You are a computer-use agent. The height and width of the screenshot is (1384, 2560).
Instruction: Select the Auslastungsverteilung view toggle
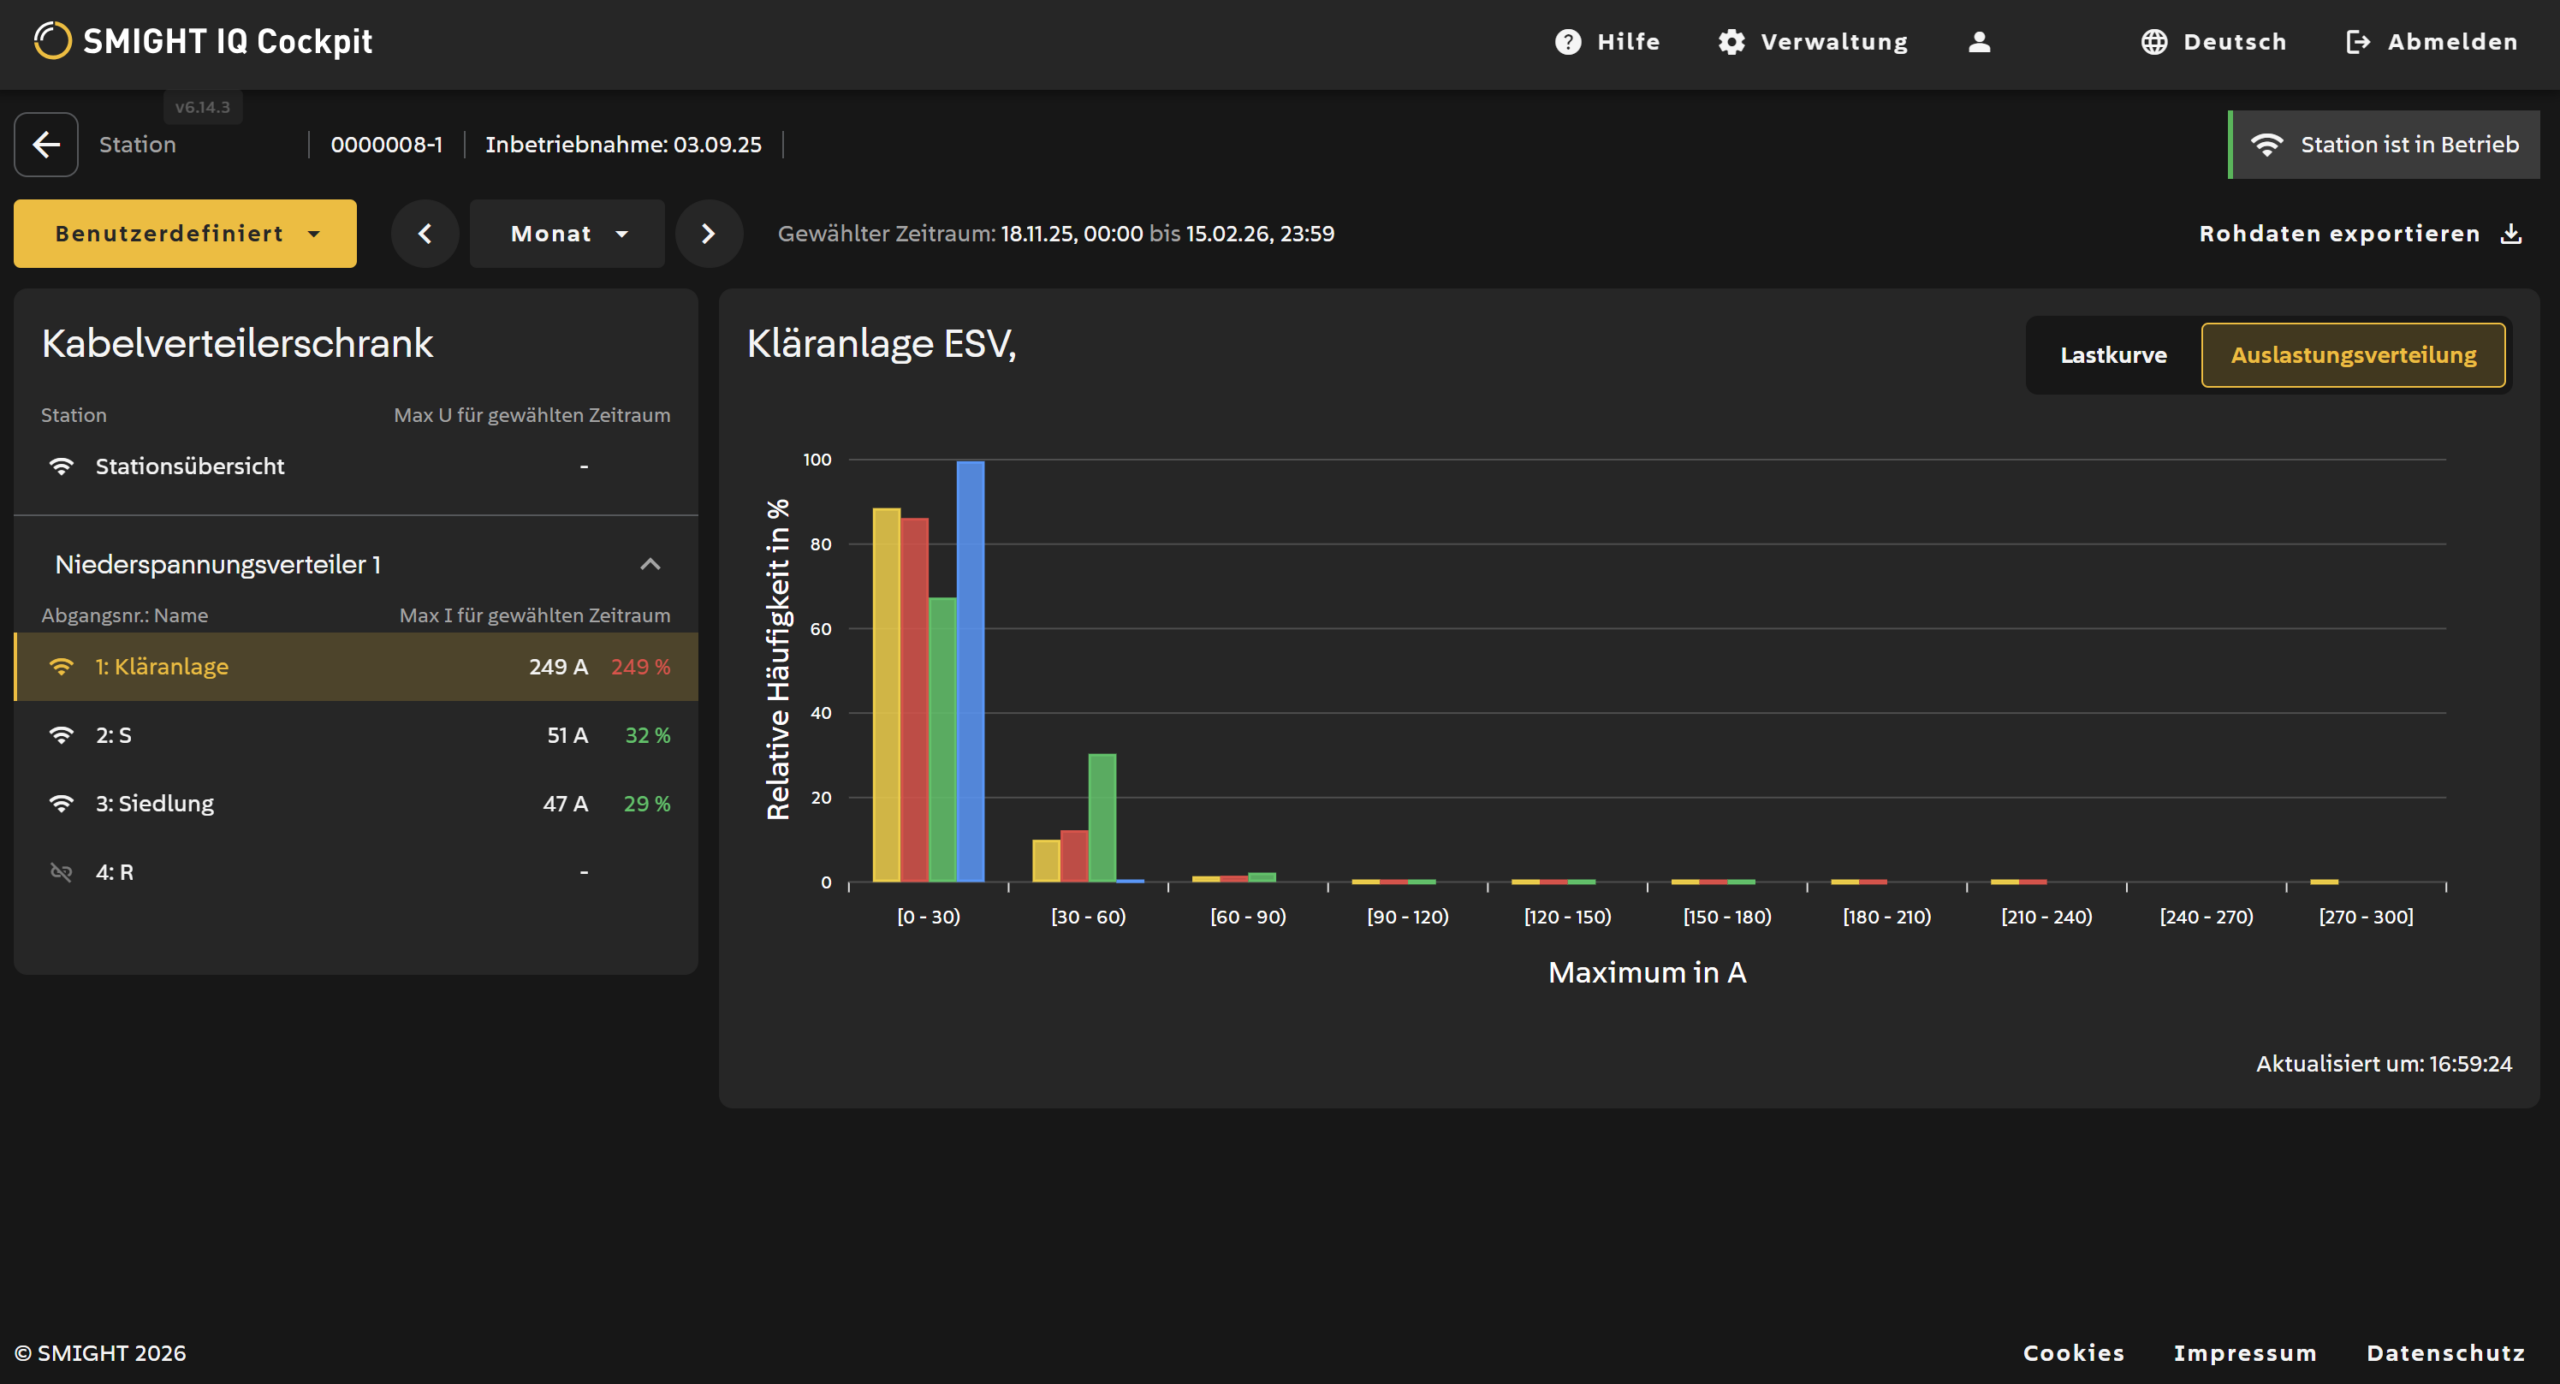coord(2353,356)
